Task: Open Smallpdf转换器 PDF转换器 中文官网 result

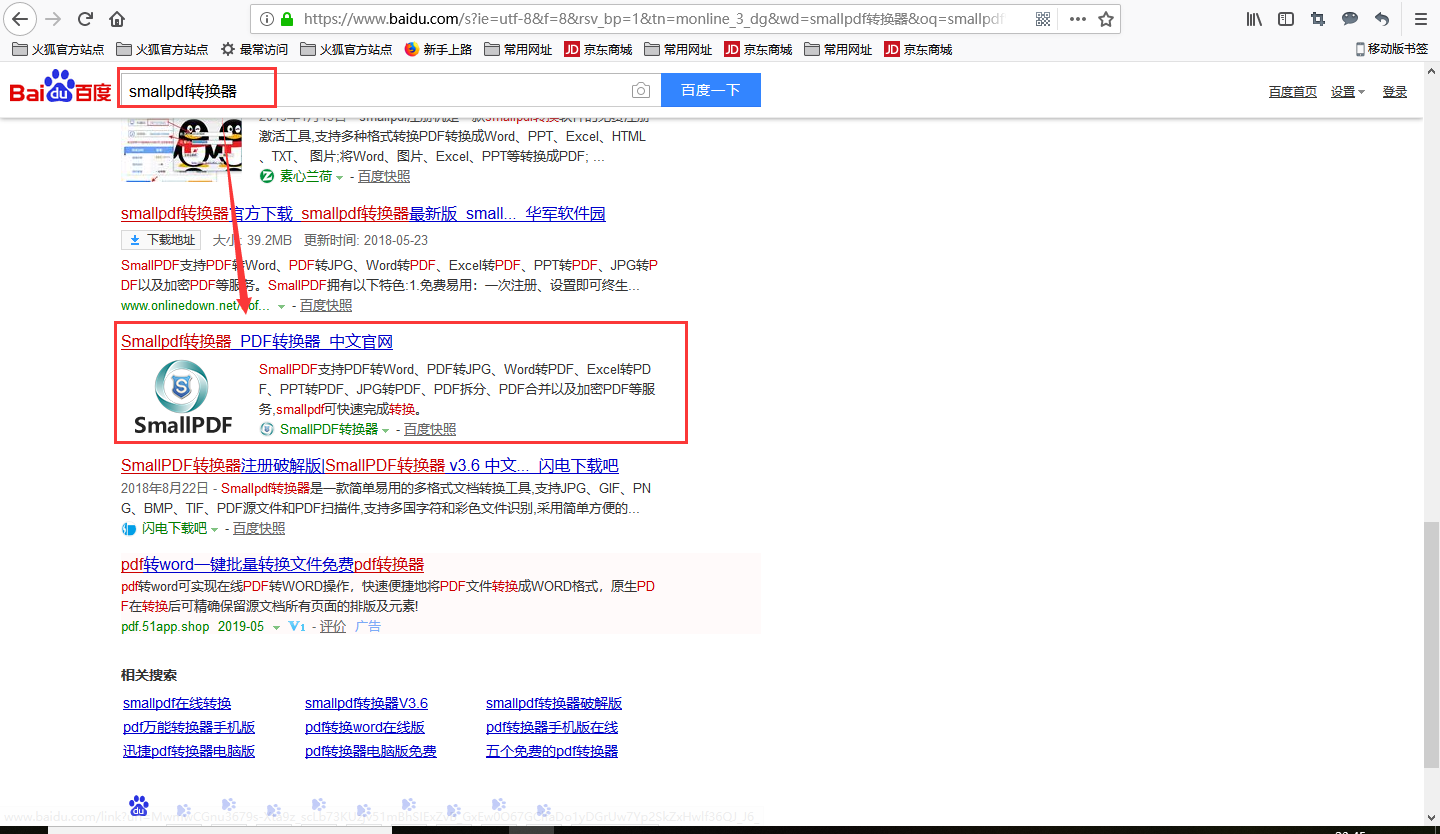Action: click(x=257, y=341)
